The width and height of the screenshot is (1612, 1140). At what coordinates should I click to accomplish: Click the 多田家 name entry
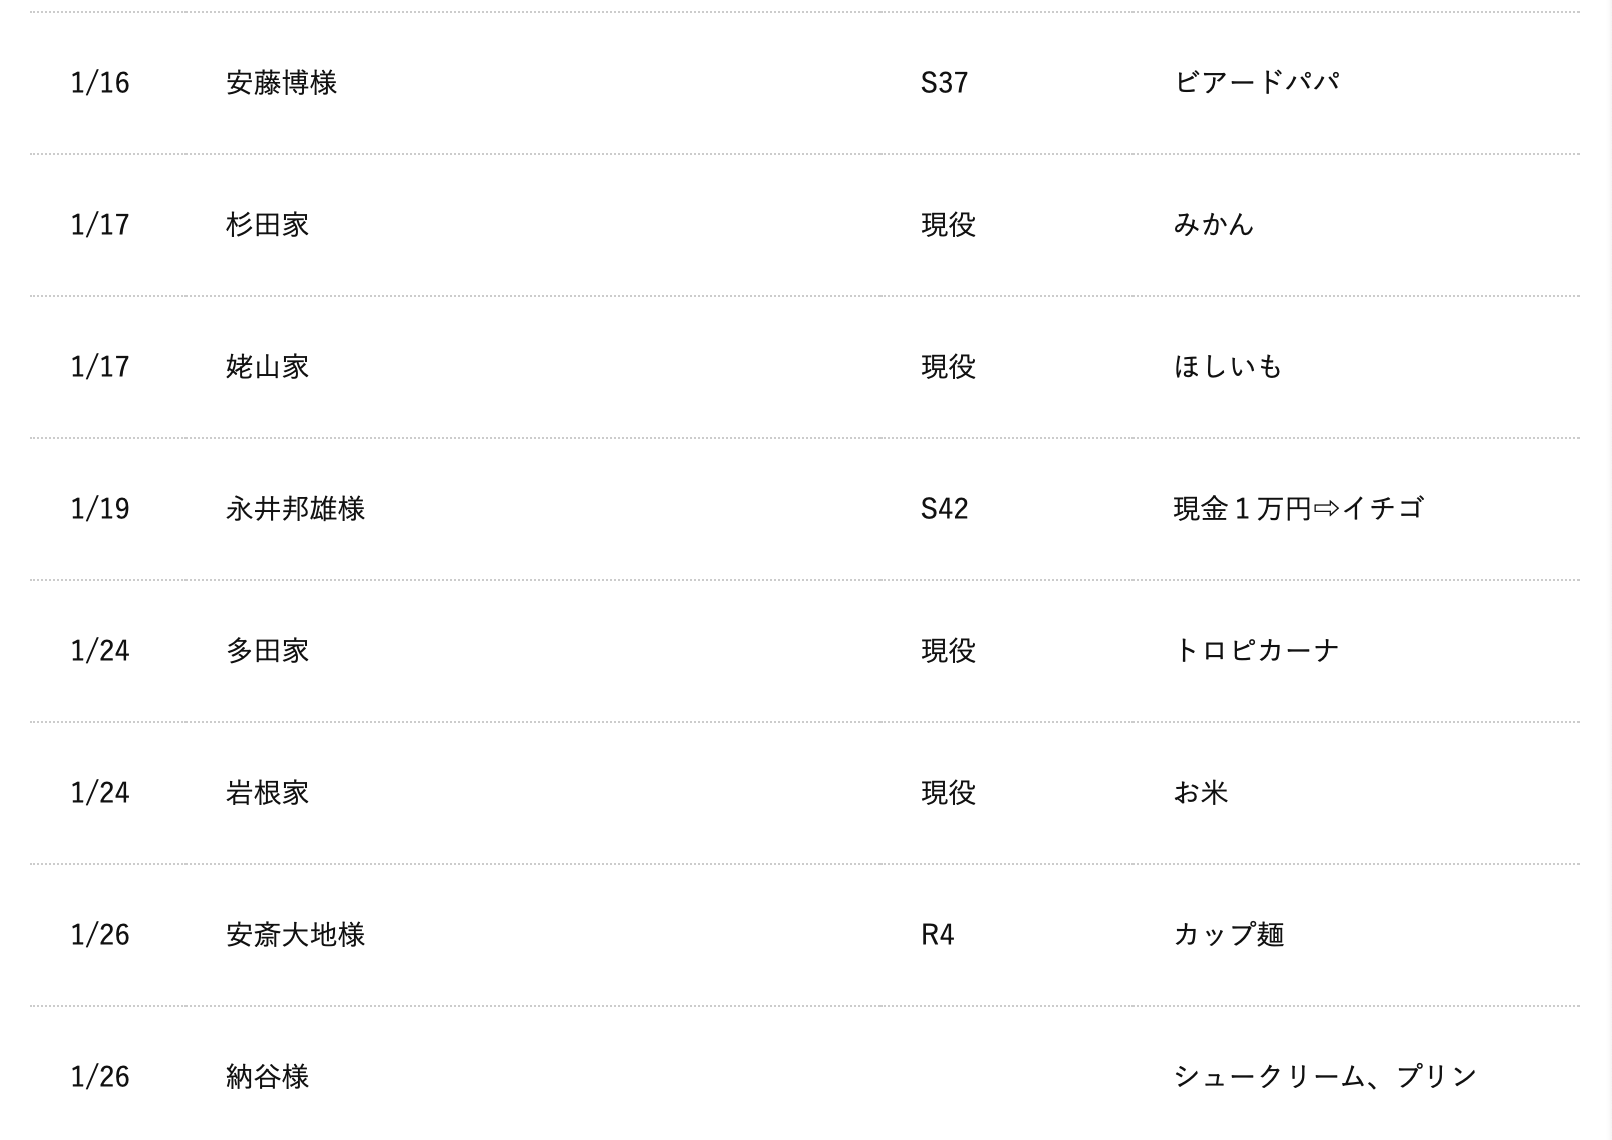pyautogui.click(x=268, y=650)
